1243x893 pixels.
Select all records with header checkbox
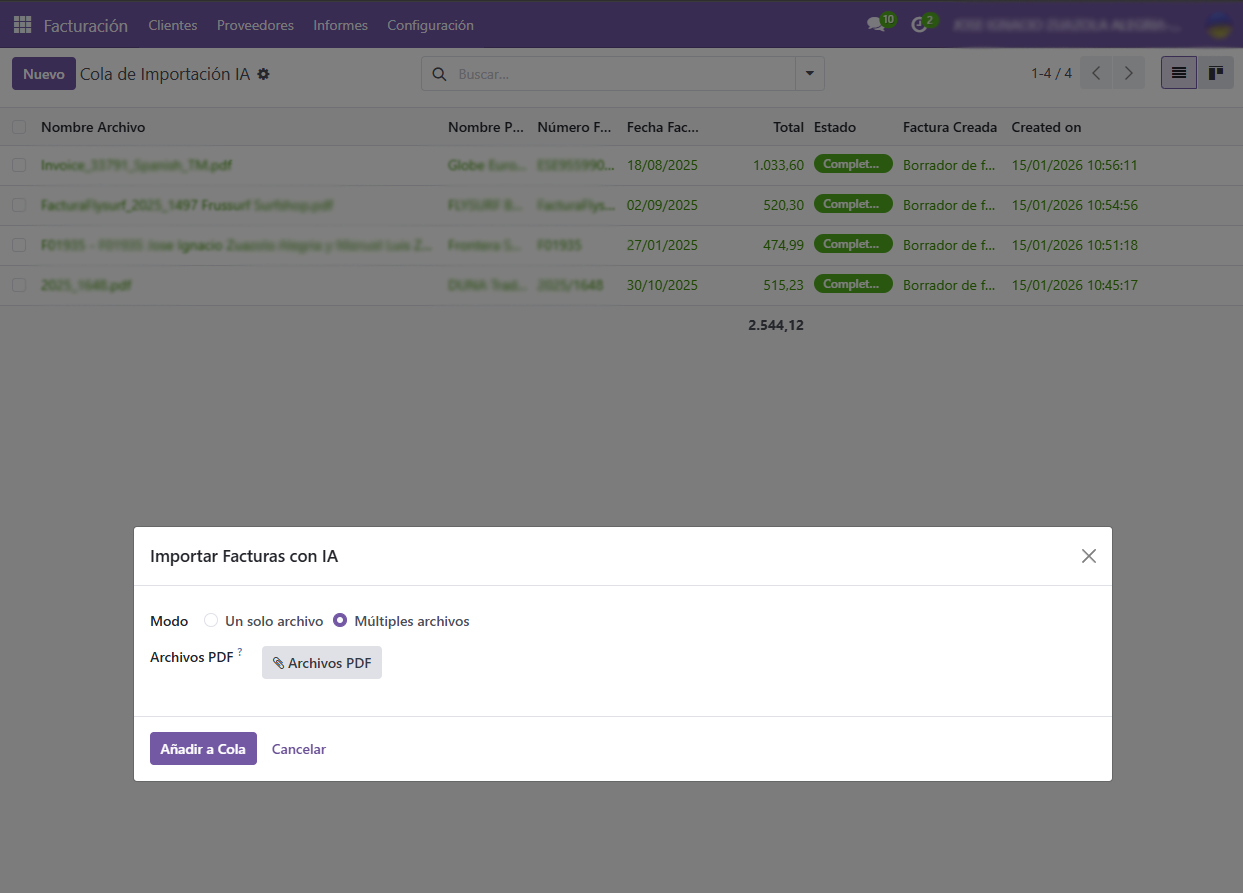tap(19, 127)
